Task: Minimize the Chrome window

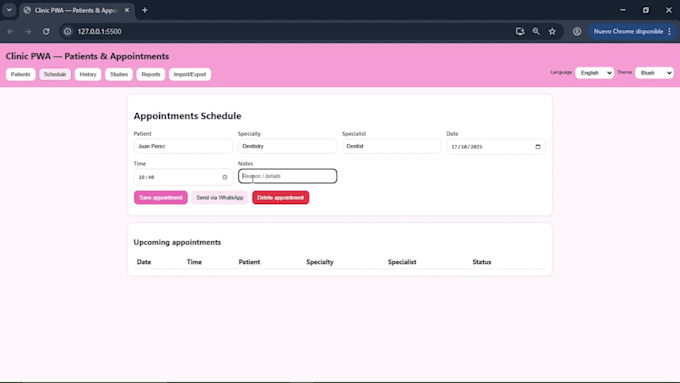Action: tap(623, 10)
